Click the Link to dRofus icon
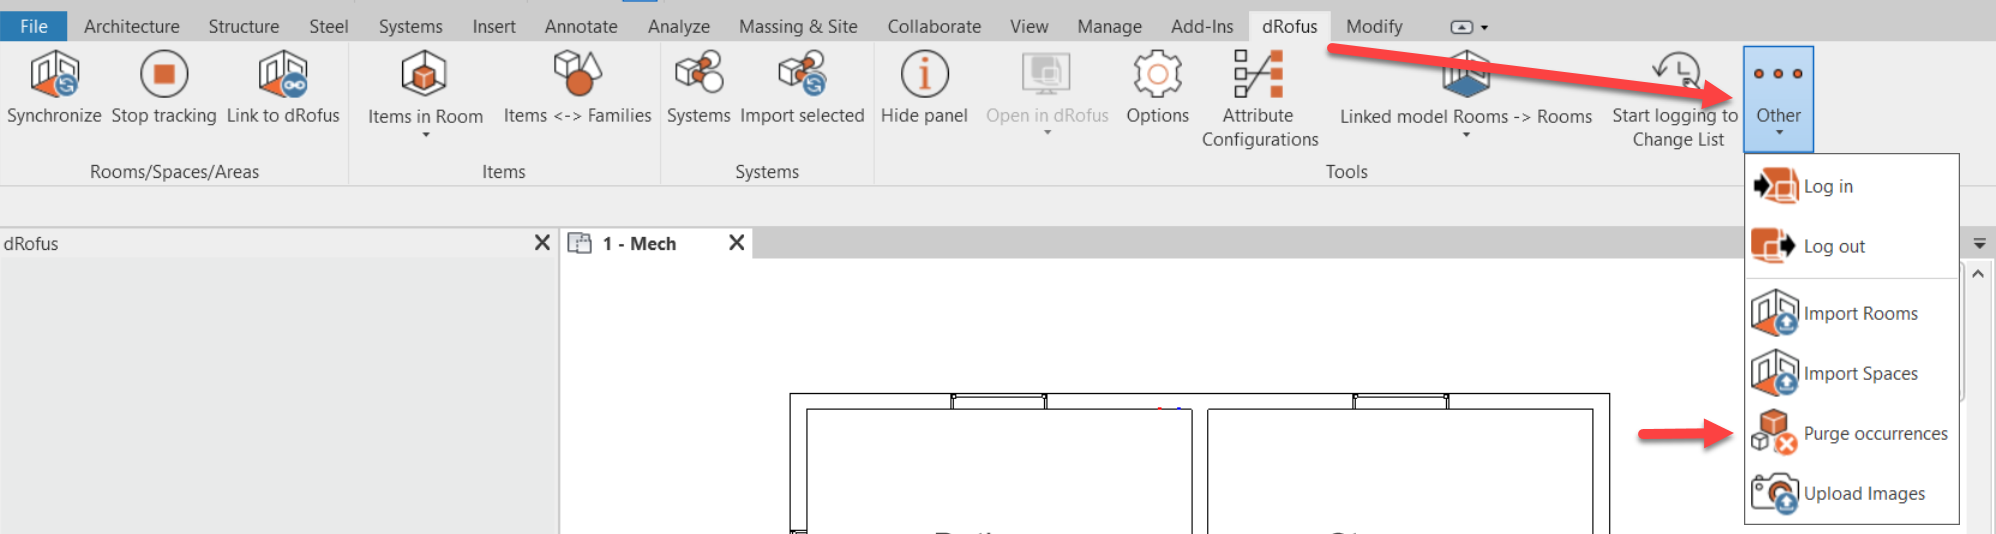Image resolution: width=1996 pixels, height=534 pixels. tap(283, 73)
